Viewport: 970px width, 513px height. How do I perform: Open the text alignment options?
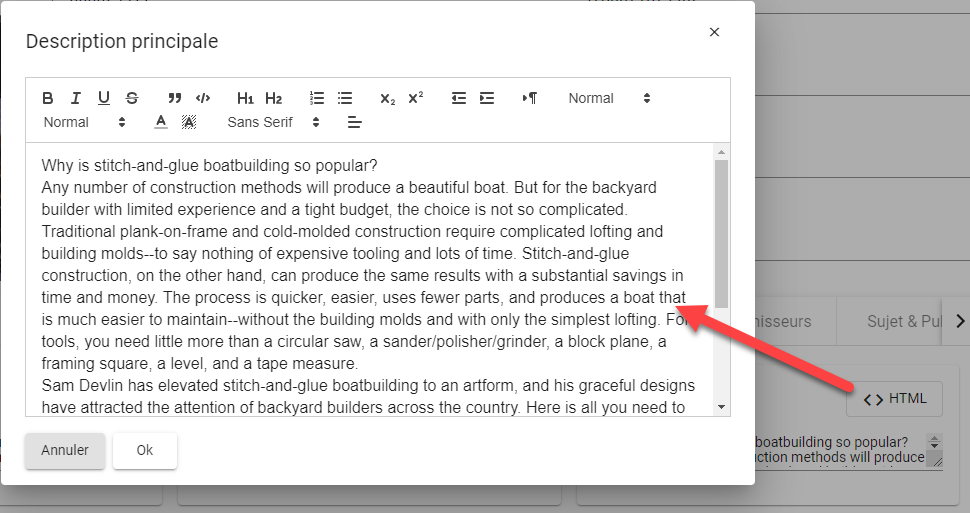tap(354, 122)
